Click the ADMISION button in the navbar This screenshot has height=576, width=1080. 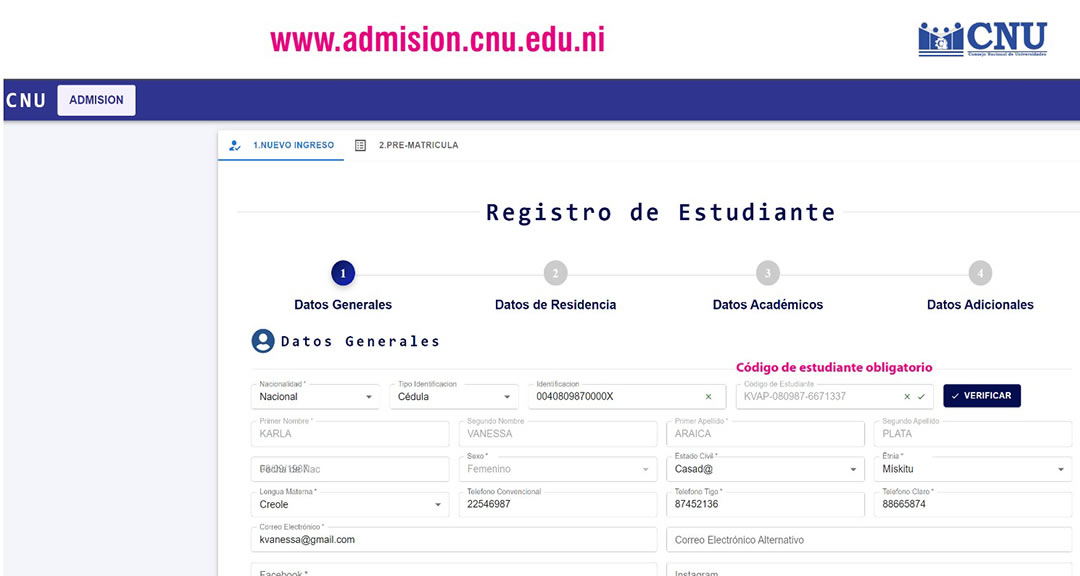(96, 100)
